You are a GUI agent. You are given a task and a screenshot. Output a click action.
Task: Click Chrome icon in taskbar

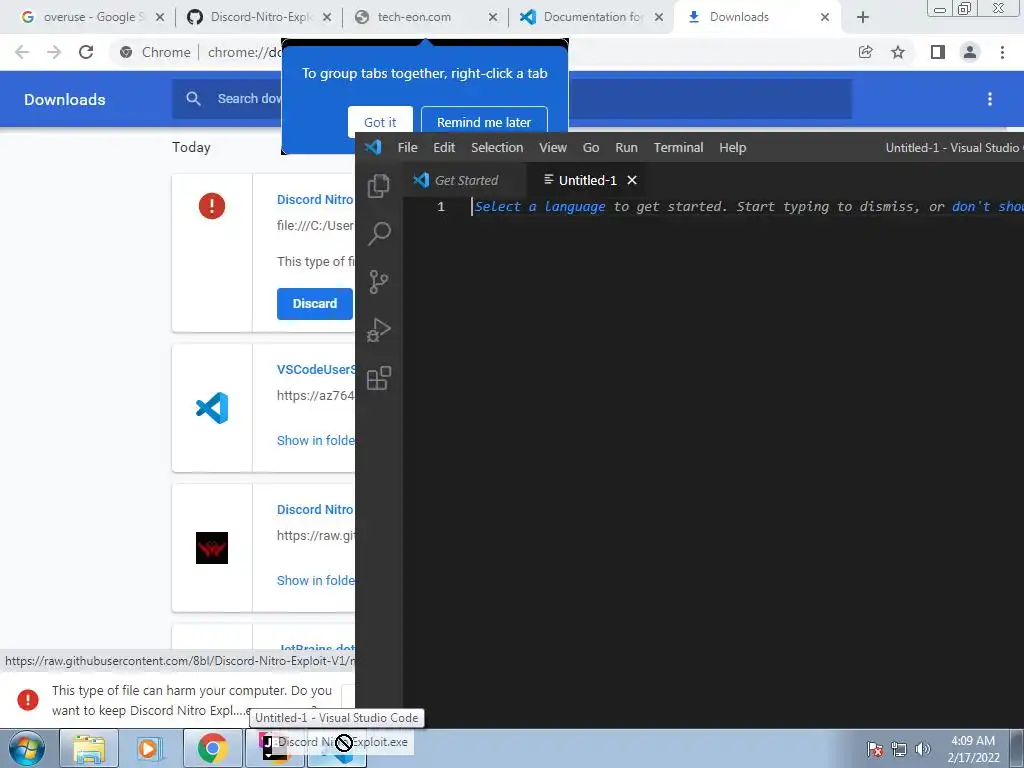click(212, 748)
